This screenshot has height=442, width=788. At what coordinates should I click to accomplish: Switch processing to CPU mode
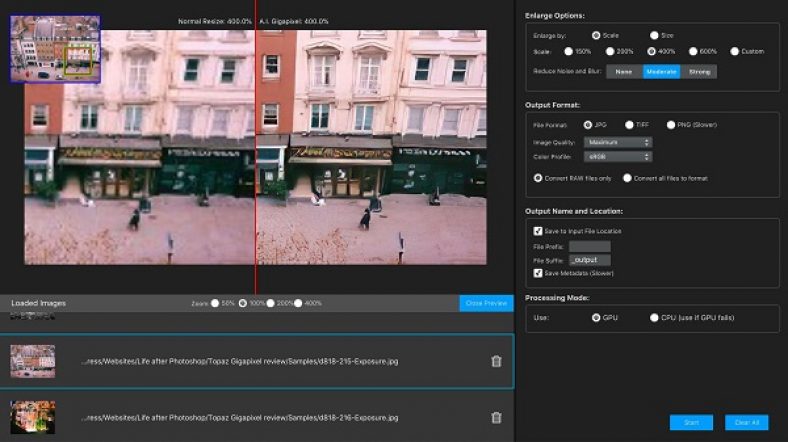(x=654, y=318)
